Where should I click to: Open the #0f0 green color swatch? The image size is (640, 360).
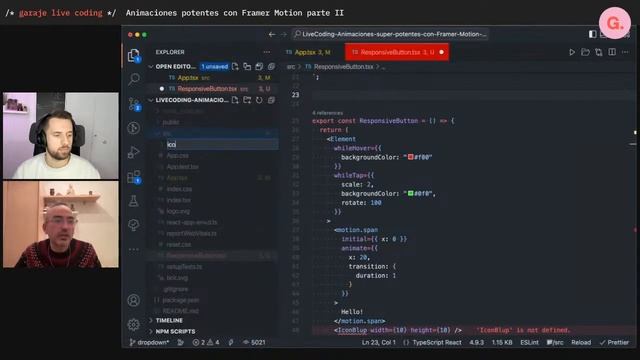click(411, 193)
